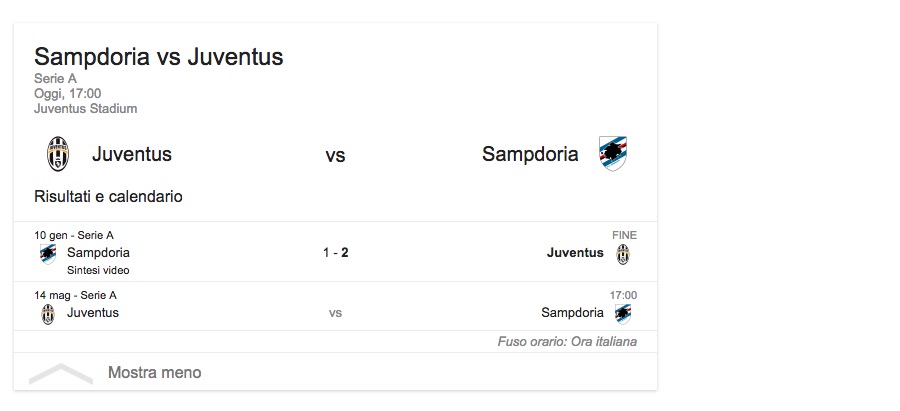Click the large Sampdoria crest in header
The image size is (900, 411).
tap(612, 154)
